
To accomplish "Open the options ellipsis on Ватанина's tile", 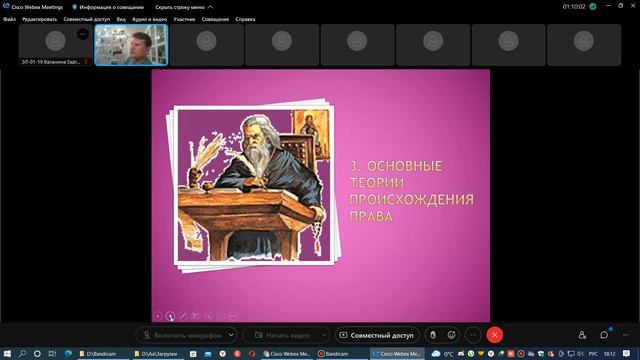I will 83,34.
